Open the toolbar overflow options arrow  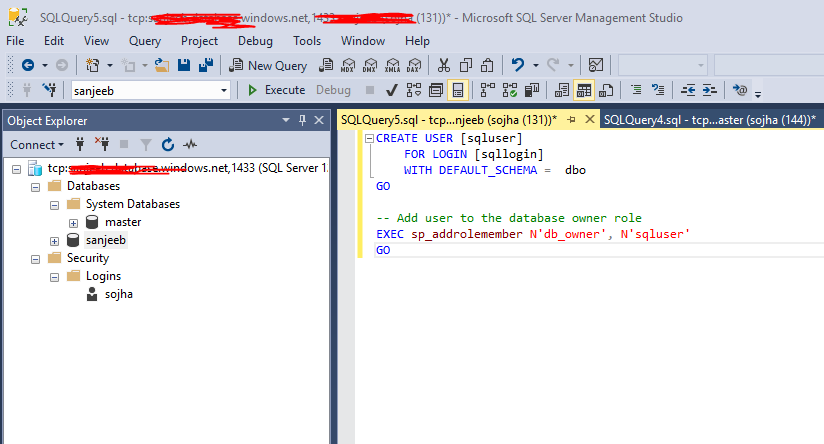[758, 95]
